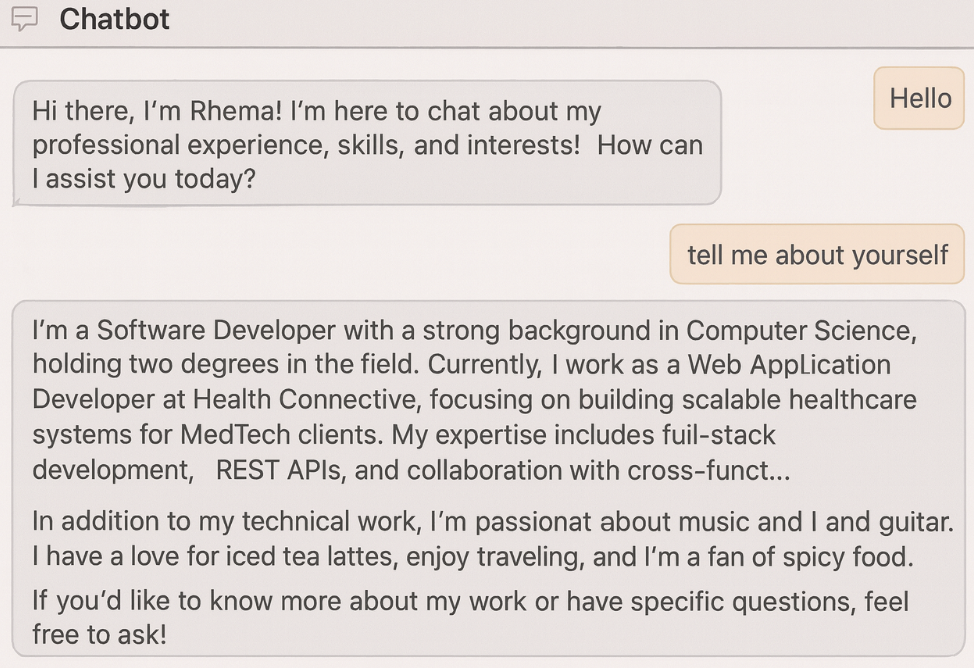
Task: Click the speech bubble icon in the header
Action: point(24,18)
